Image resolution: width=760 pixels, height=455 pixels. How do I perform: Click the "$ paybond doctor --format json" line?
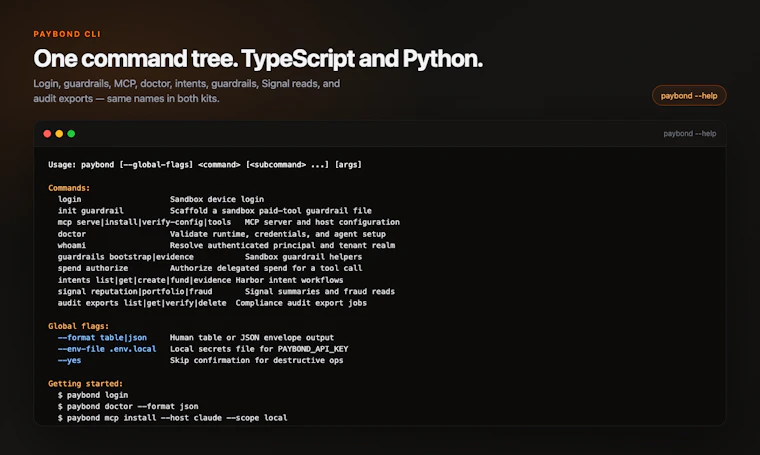pos(128,407)
